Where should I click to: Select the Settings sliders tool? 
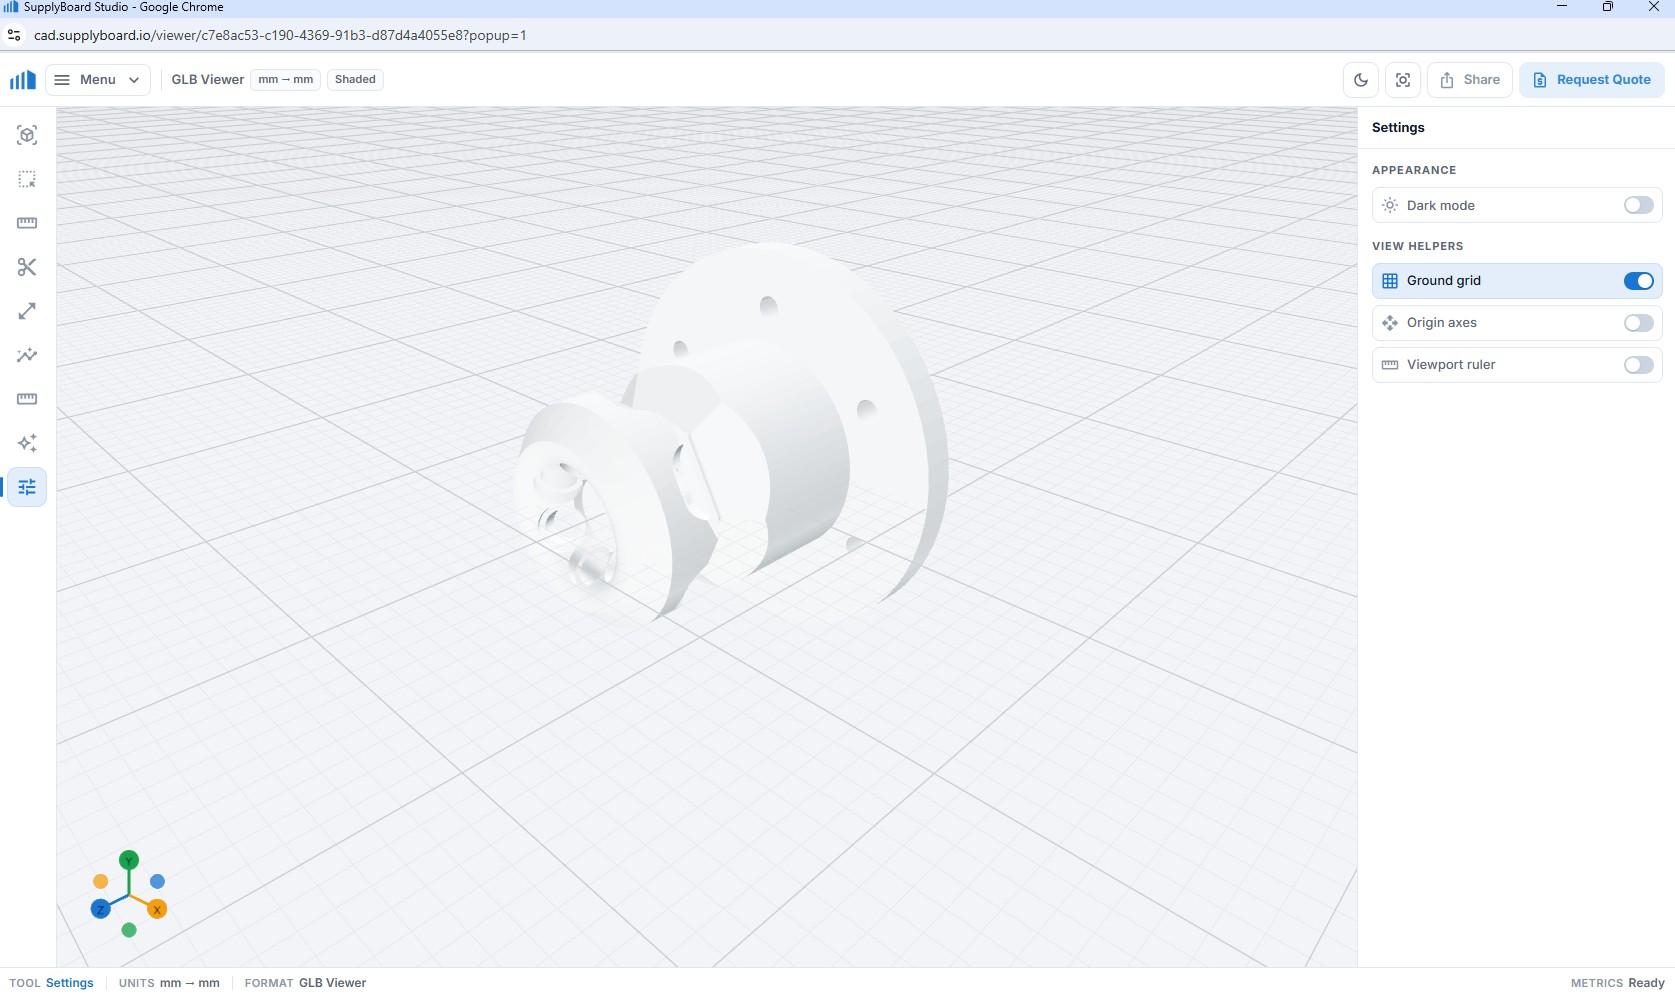point(27,487)
